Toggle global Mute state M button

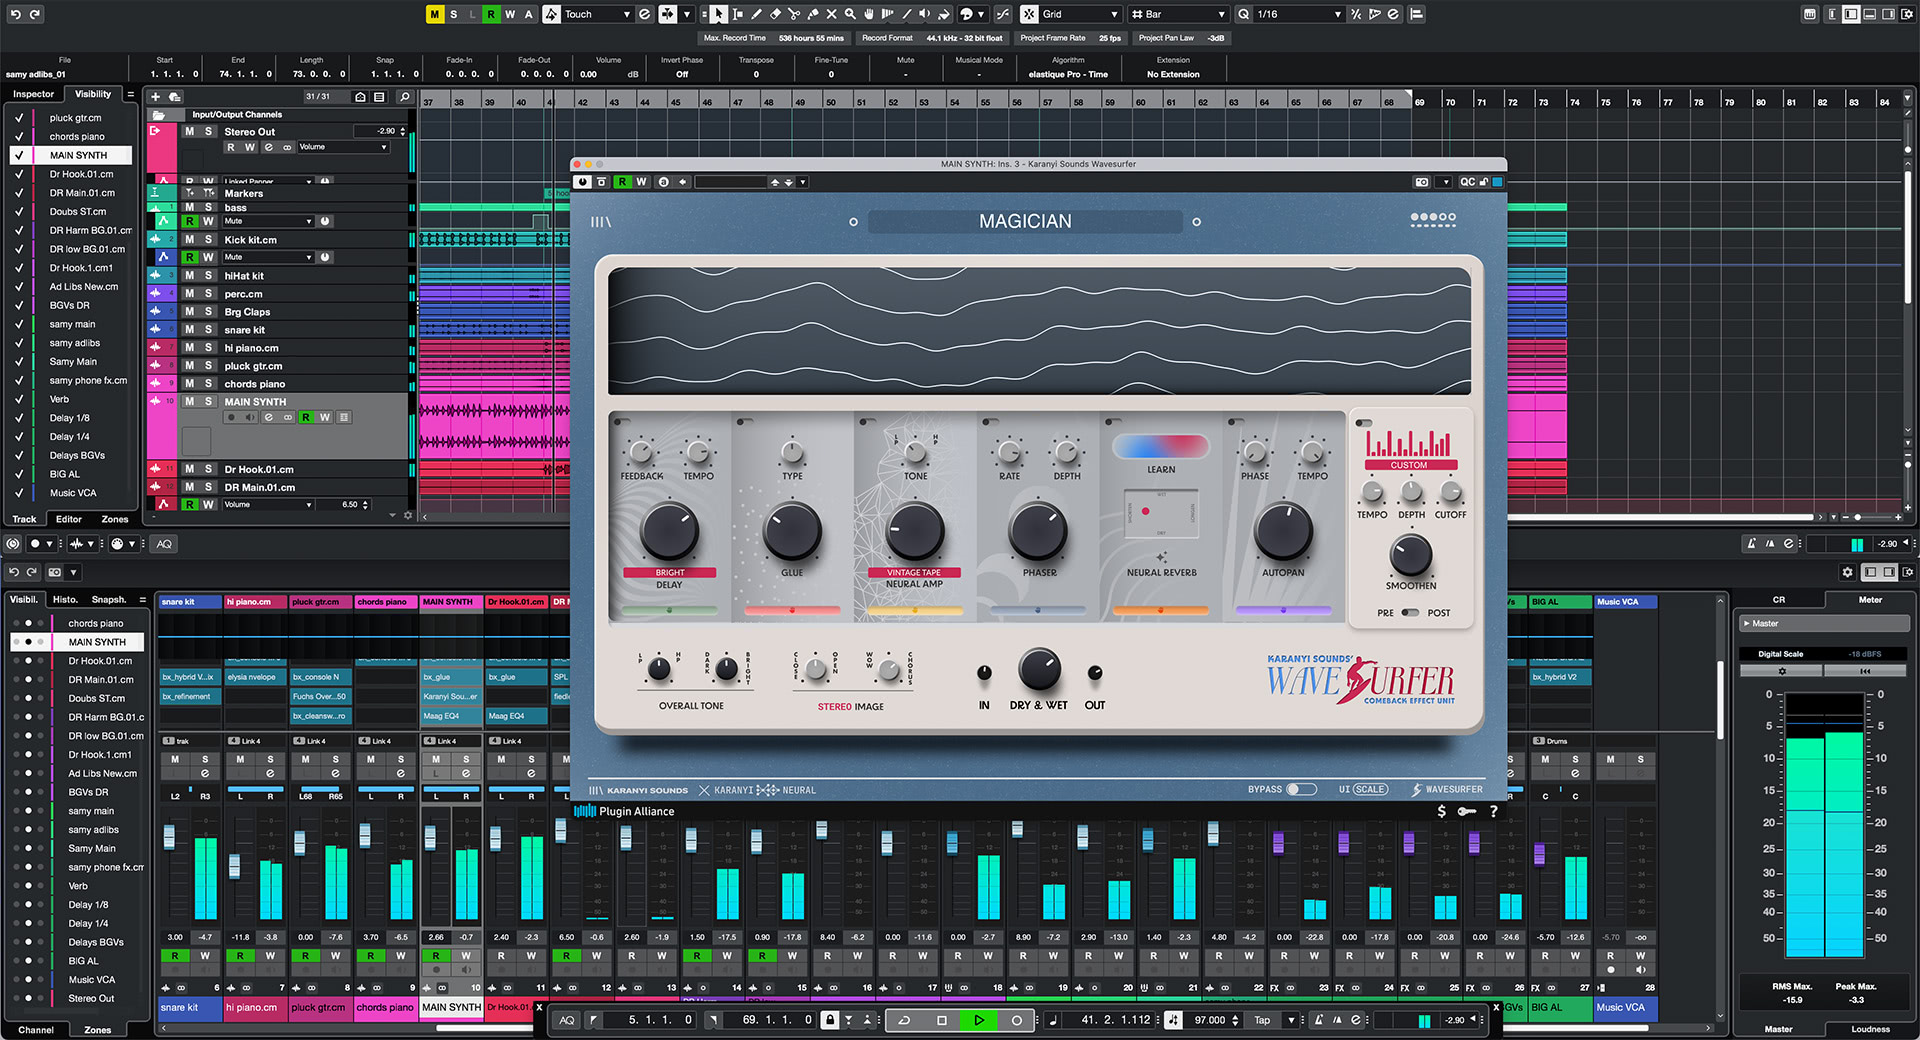(x=434, y=14)
